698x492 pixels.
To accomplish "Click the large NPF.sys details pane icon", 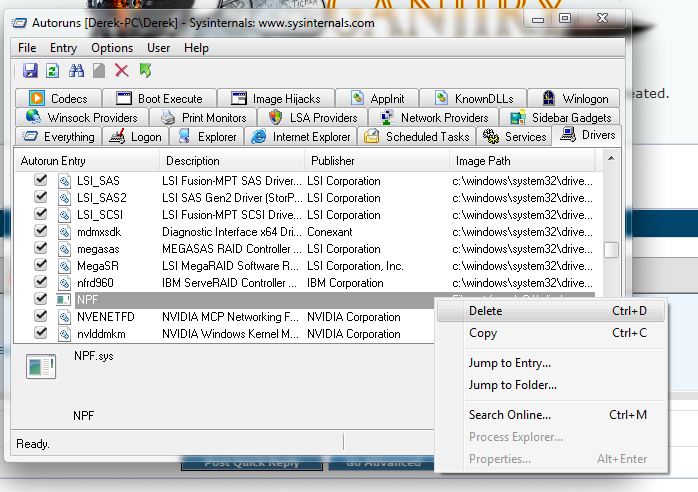I will click(x=41, y=366).
